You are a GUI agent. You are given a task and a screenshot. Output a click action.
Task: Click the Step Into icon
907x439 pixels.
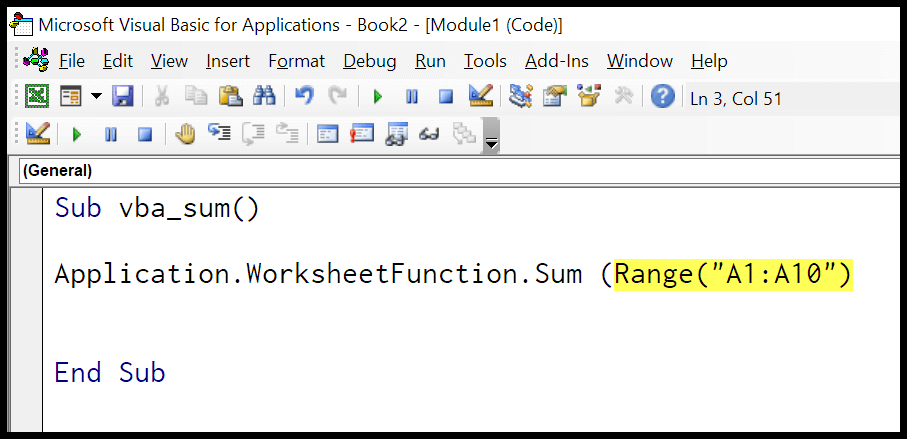pyautogui.click(x=219, y=134)
